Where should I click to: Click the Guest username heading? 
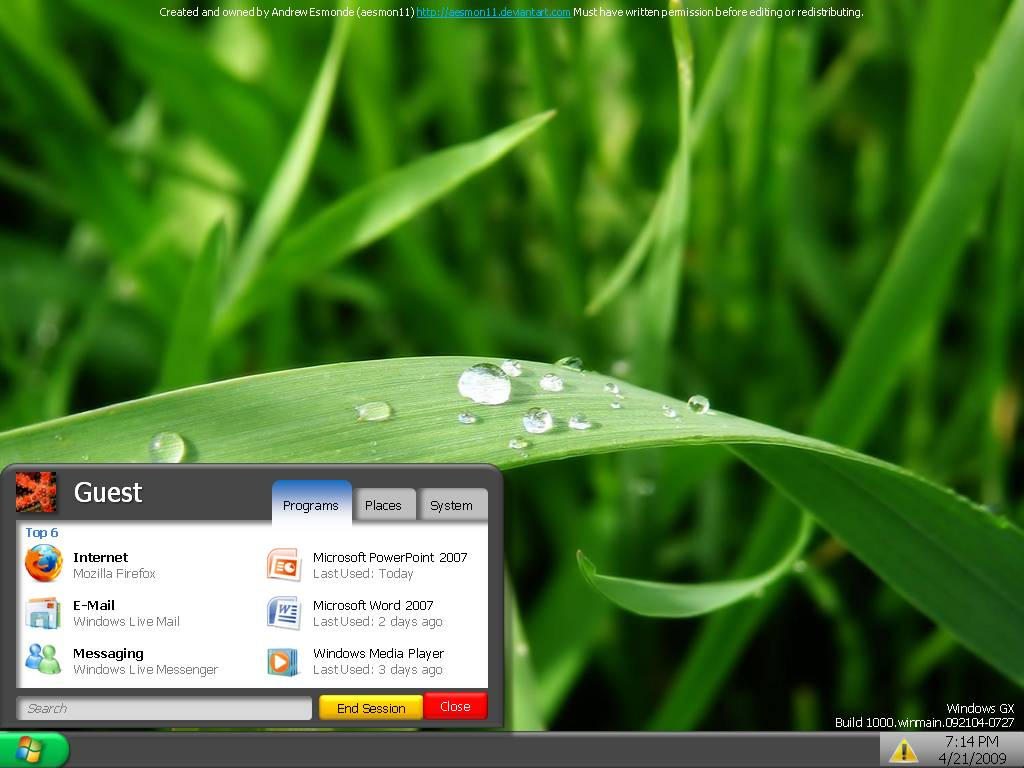coord(107,492)
